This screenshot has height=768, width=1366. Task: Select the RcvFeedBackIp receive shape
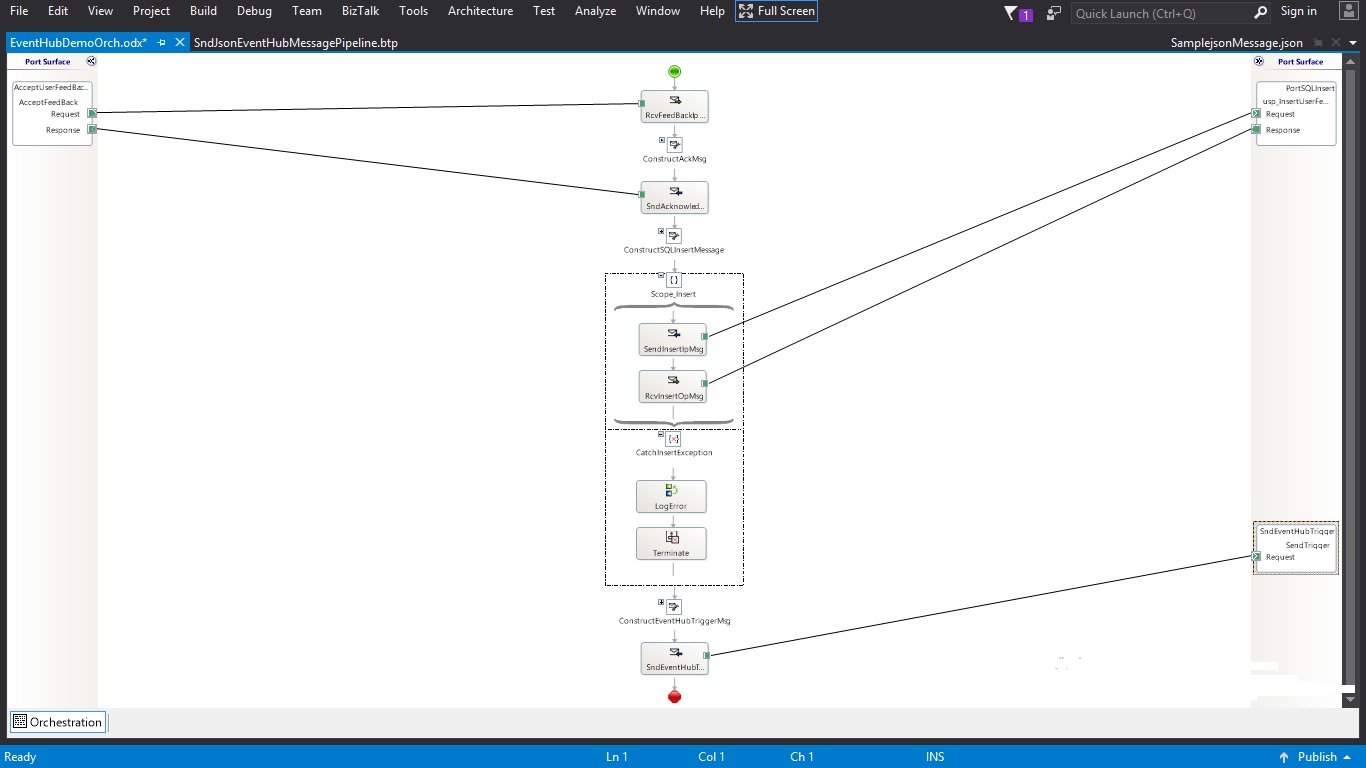pyautogui.click(x=674, y=107)
